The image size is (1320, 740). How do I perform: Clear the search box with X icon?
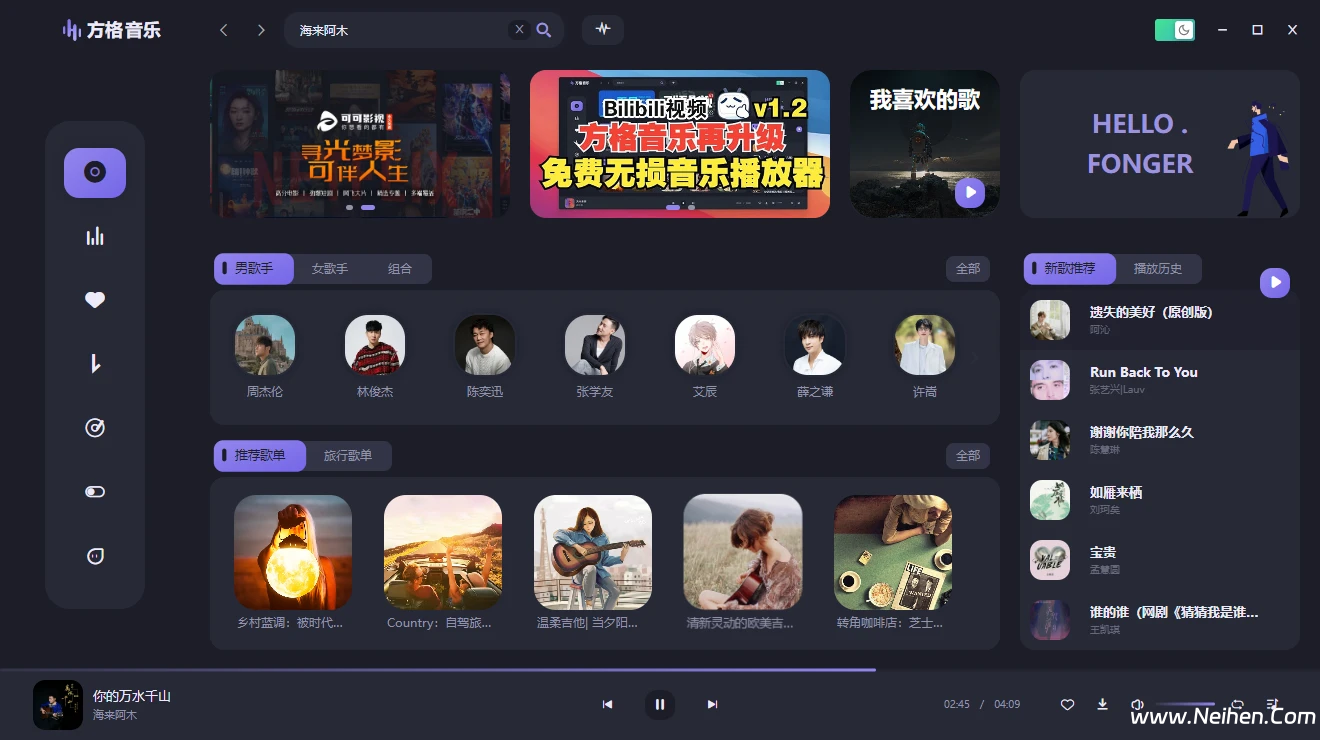coord(519,30)
